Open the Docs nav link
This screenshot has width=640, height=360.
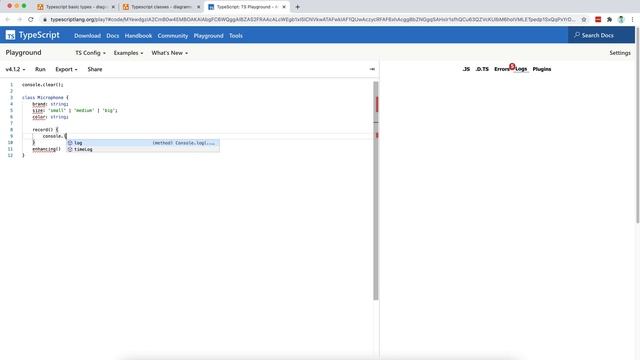pos(113,36)
